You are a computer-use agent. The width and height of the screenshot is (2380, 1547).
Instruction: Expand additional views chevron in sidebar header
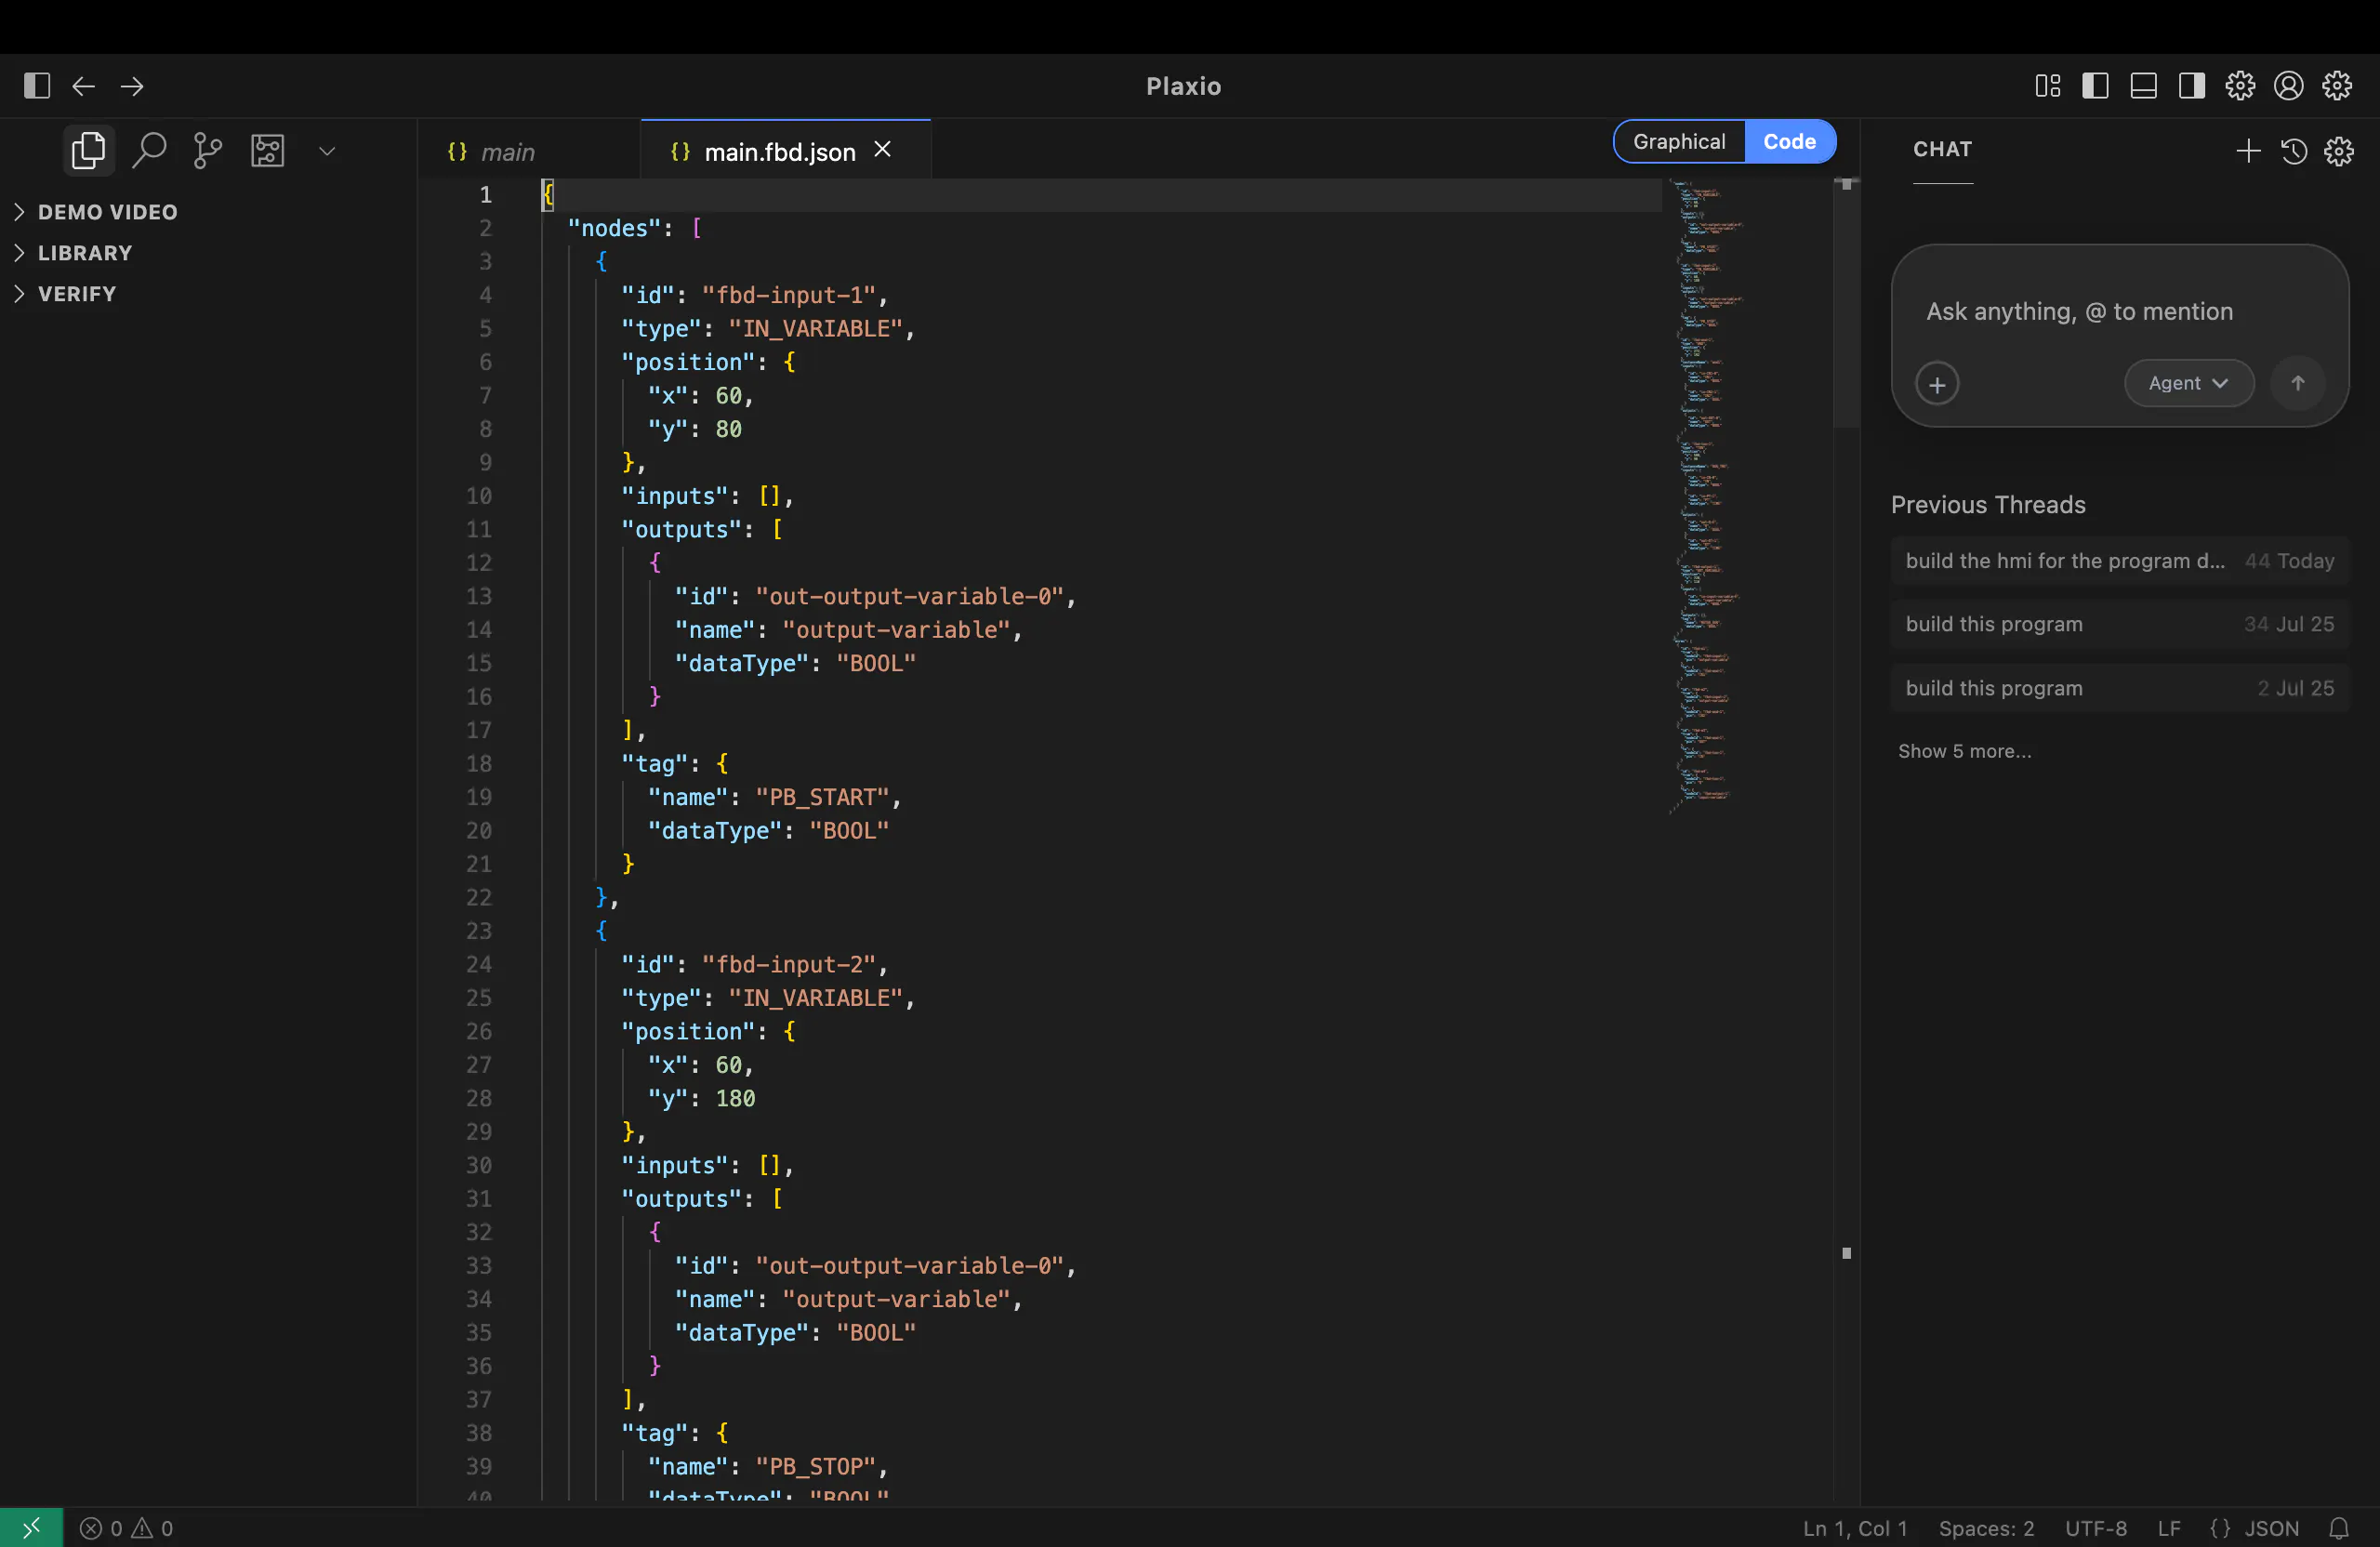[x=326, y=151]
